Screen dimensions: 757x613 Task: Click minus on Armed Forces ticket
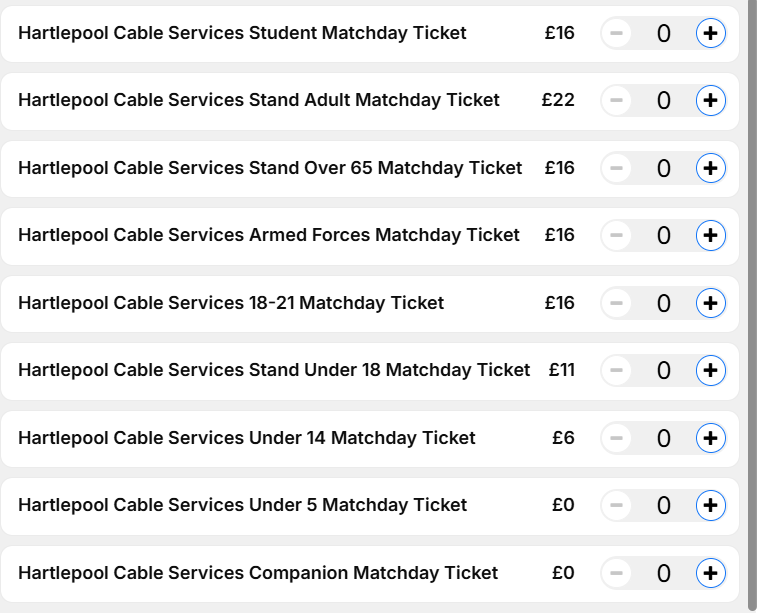click(616, 235)
